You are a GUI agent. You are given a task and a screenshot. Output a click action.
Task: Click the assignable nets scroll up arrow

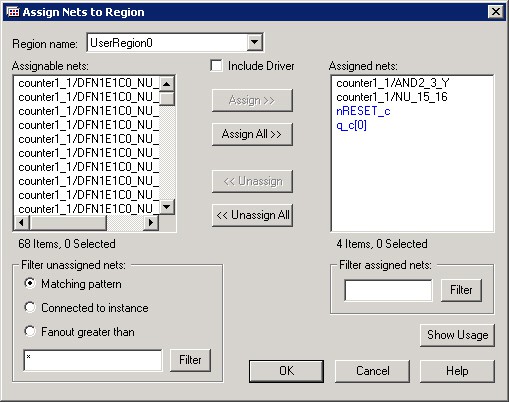tap(167, 84)
